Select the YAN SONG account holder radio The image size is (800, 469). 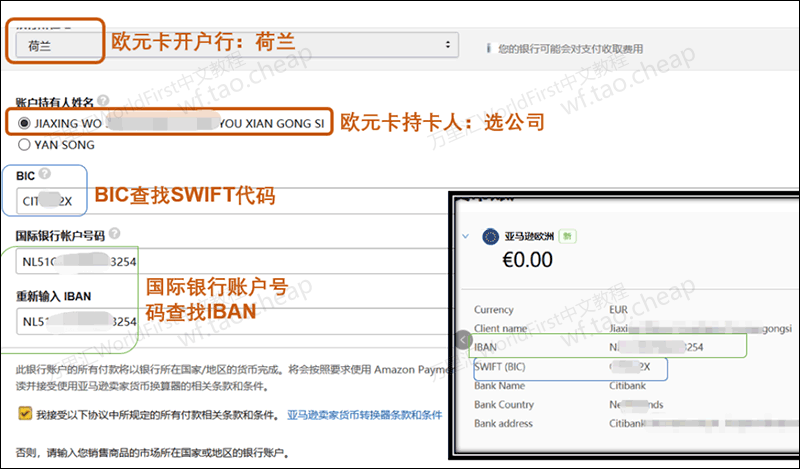coord(24,145)
